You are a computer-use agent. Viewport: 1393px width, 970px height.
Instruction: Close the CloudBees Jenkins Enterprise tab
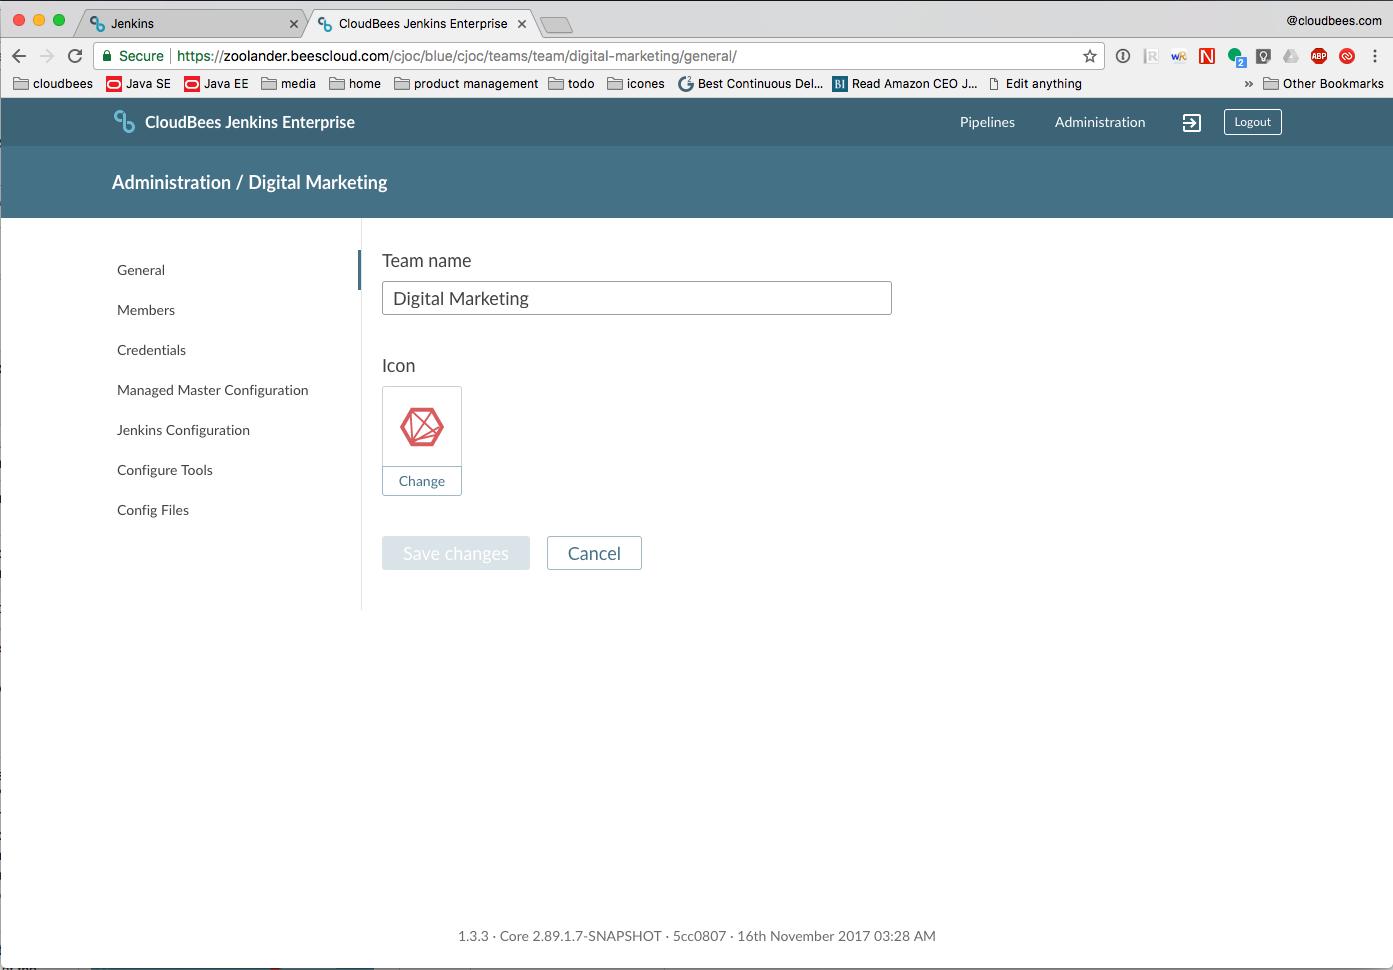tap(522, 24)
